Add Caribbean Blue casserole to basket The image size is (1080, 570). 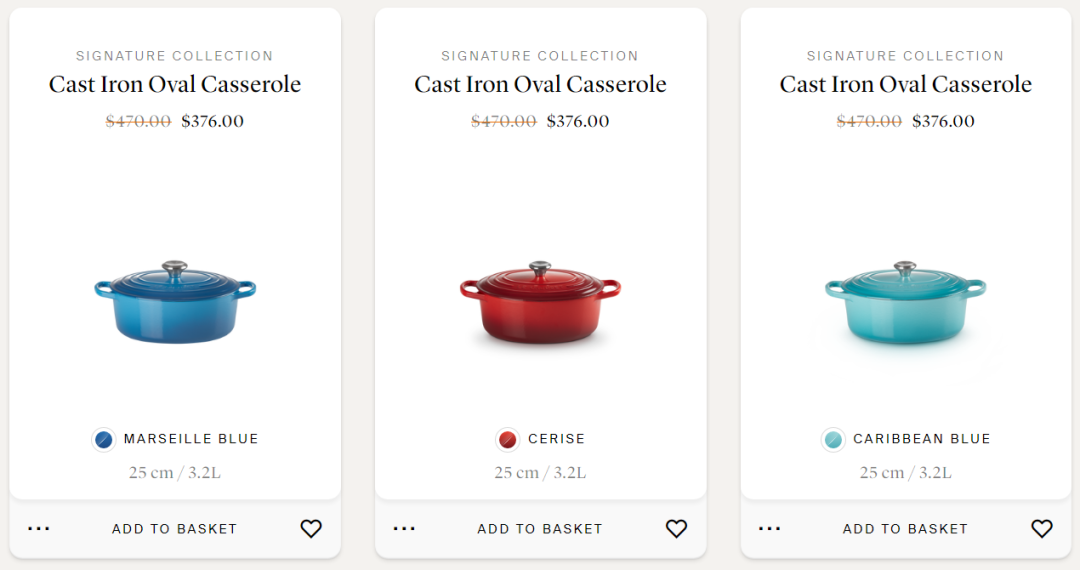(x=905, y=529)
